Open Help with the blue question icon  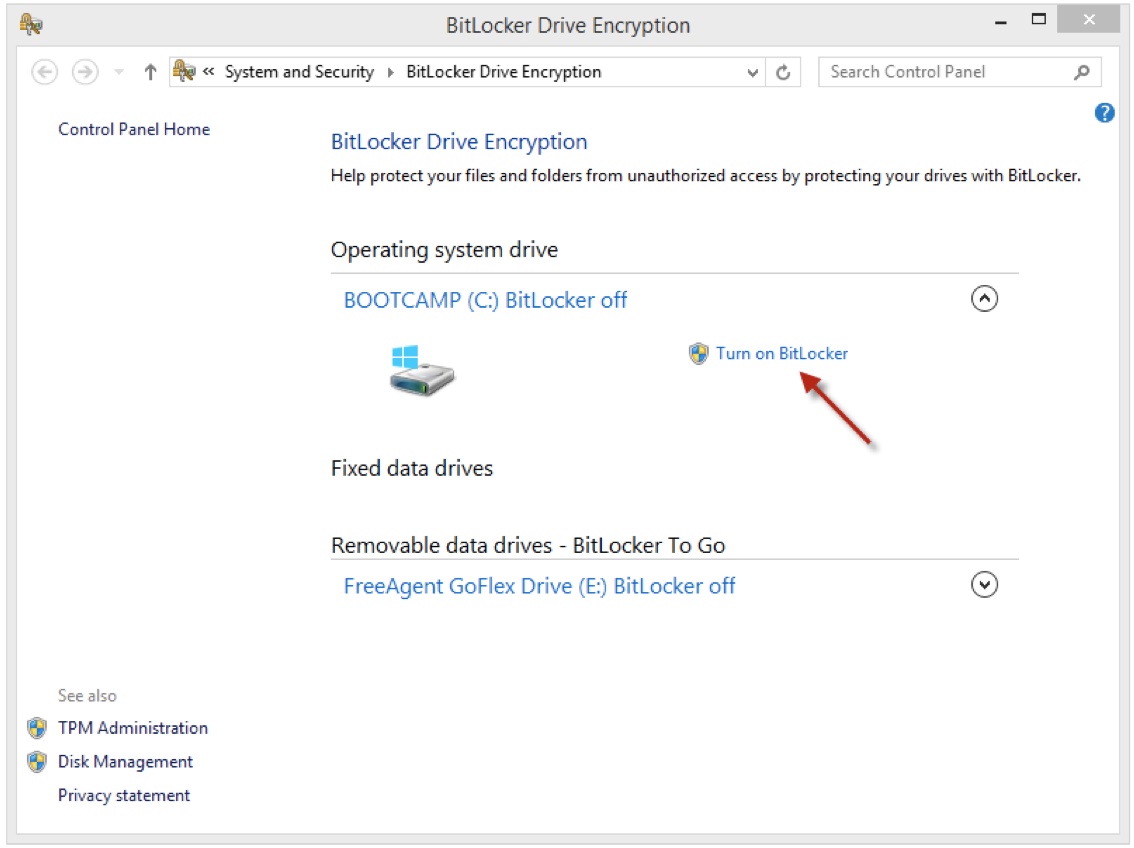[x=1104, y=113]
